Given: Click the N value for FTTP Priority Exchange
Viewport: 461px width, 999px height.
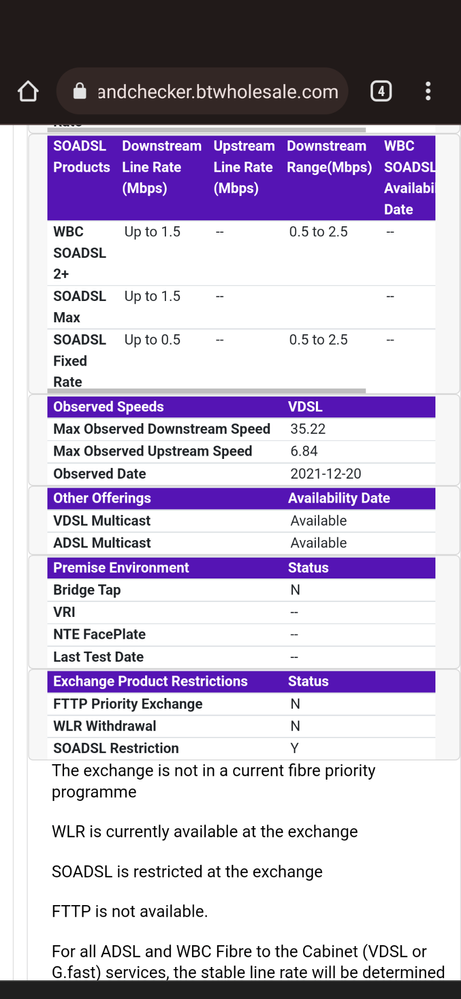Looking at the screenshot, I should click(x=295, y=704).
